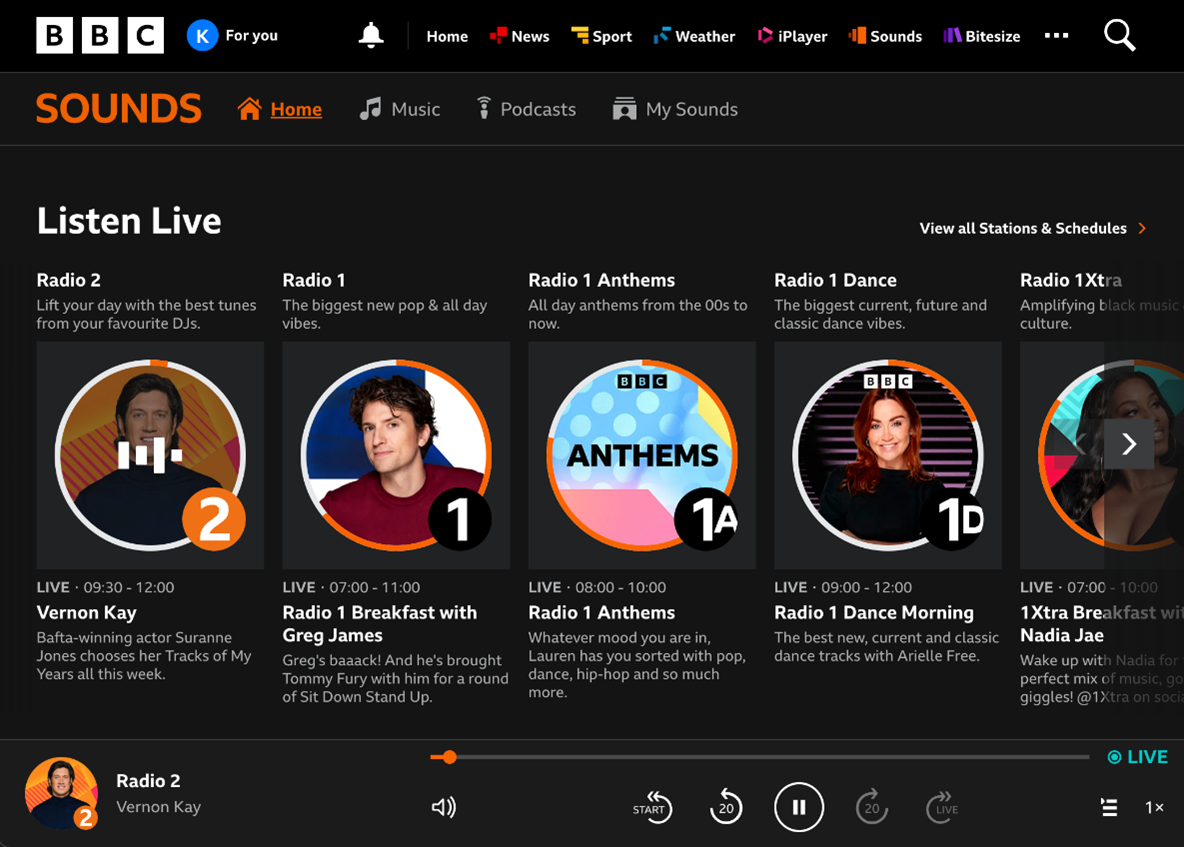Open Radio 1 Breakfast with Greg James thumbnail
Viewport: 1184px width, 847px height.
(395, 455)
